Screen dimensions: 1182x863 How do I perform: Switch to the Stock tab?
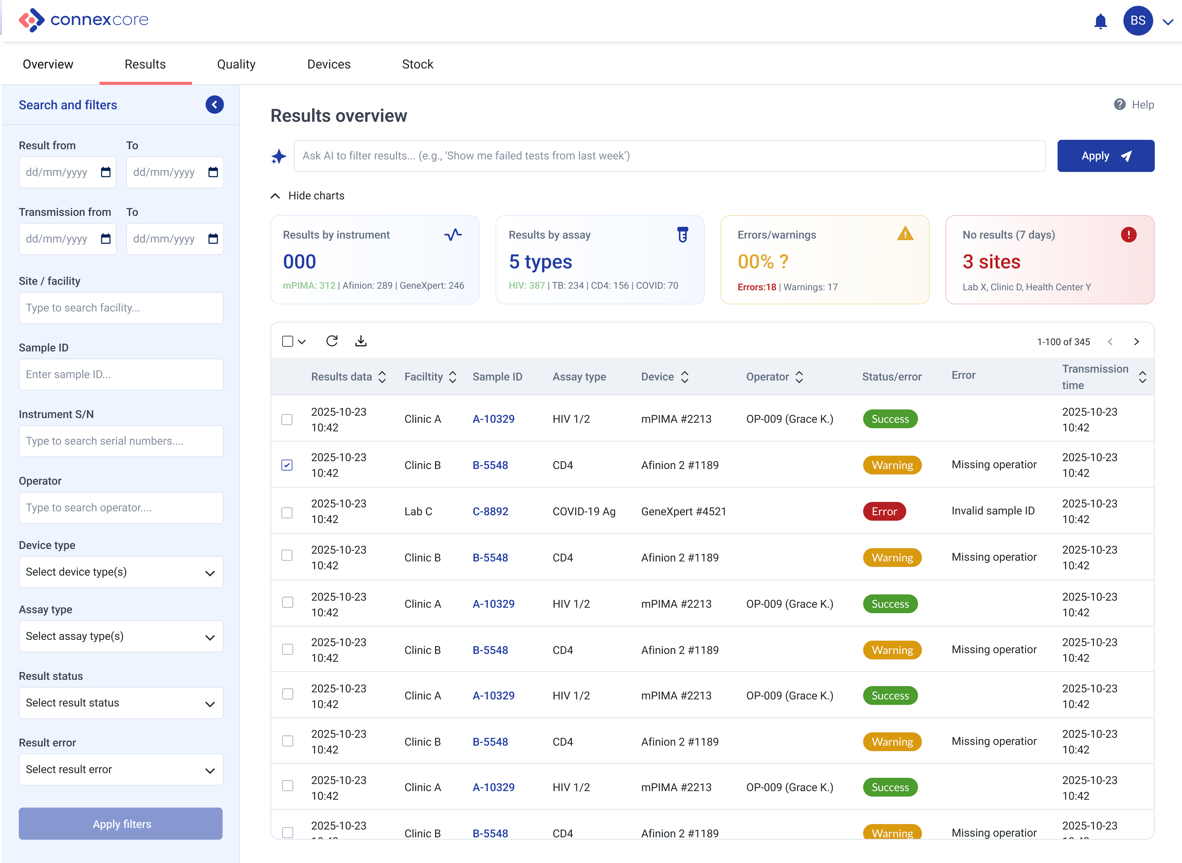[x=418, y=64]
